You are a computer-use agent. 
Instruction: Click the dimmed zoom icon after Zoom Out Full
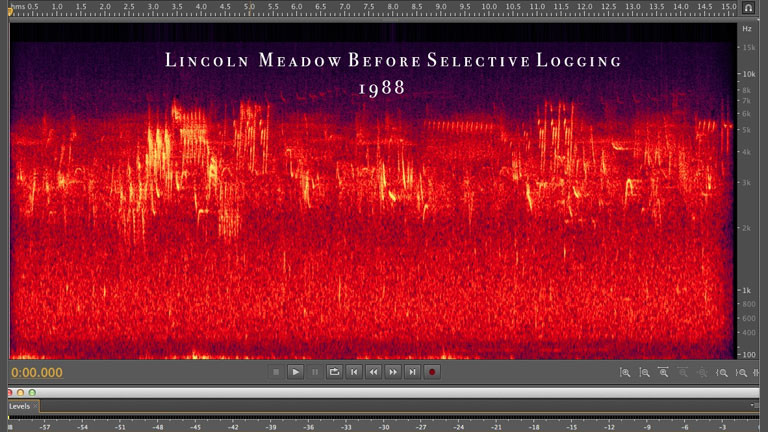coord(683,373)
